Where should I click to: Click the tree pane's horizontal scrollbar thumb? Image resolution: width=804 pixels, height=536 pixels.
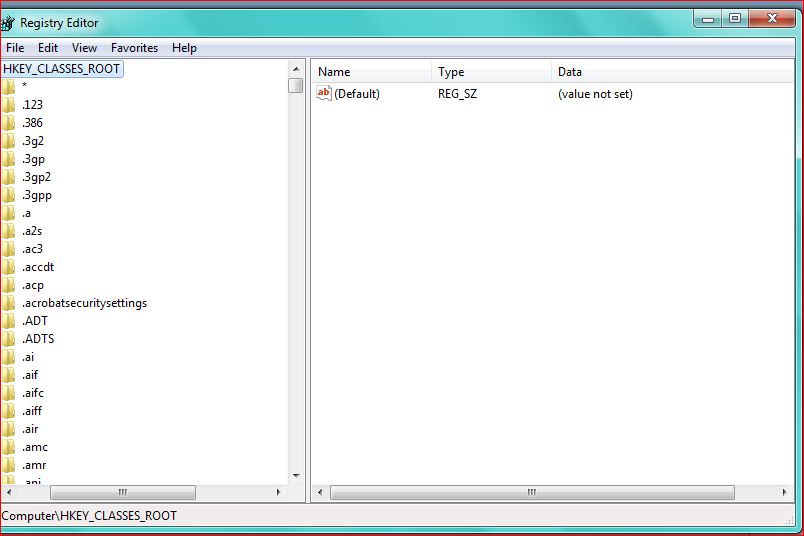pos(123,492)
